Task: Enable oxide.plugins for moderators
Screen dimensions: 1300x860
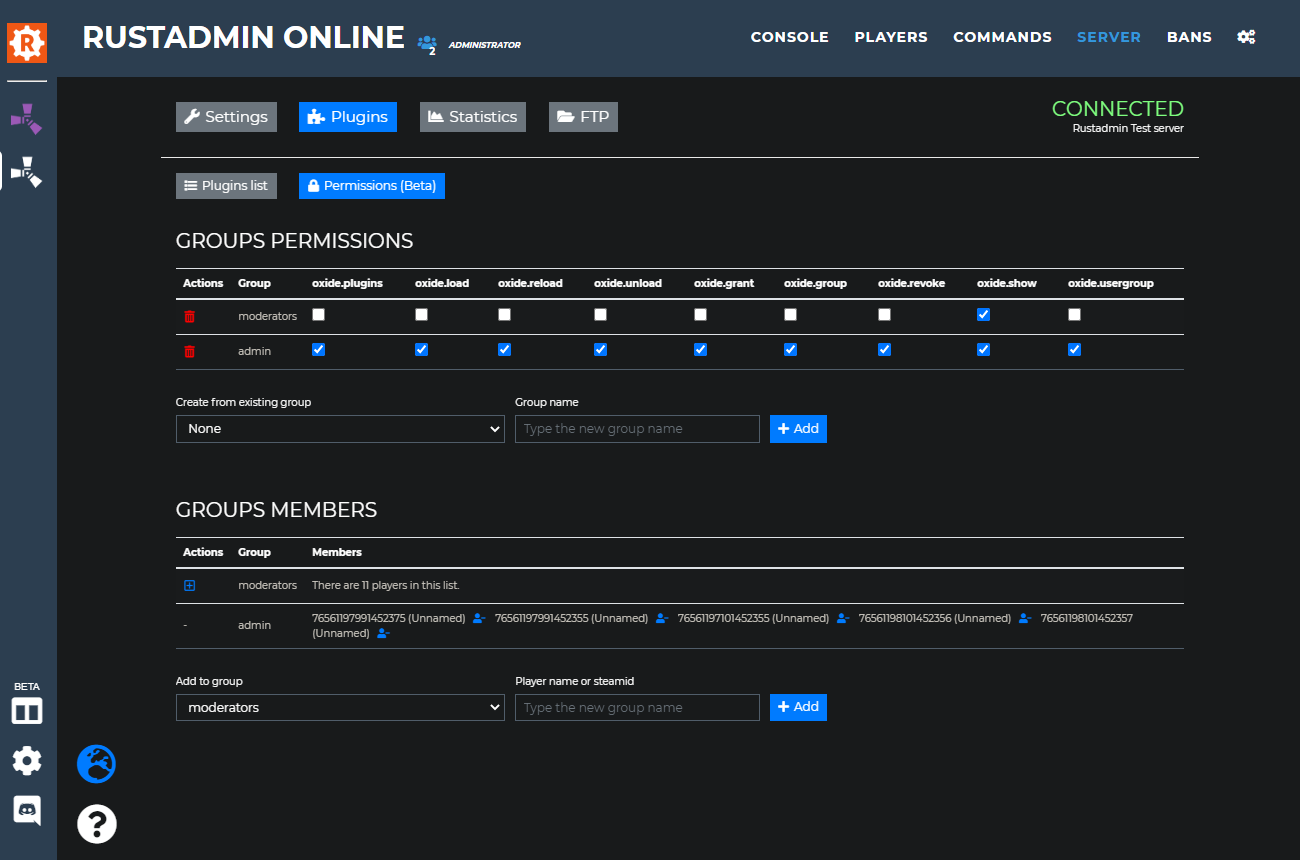Action: (x=318, y=314)
